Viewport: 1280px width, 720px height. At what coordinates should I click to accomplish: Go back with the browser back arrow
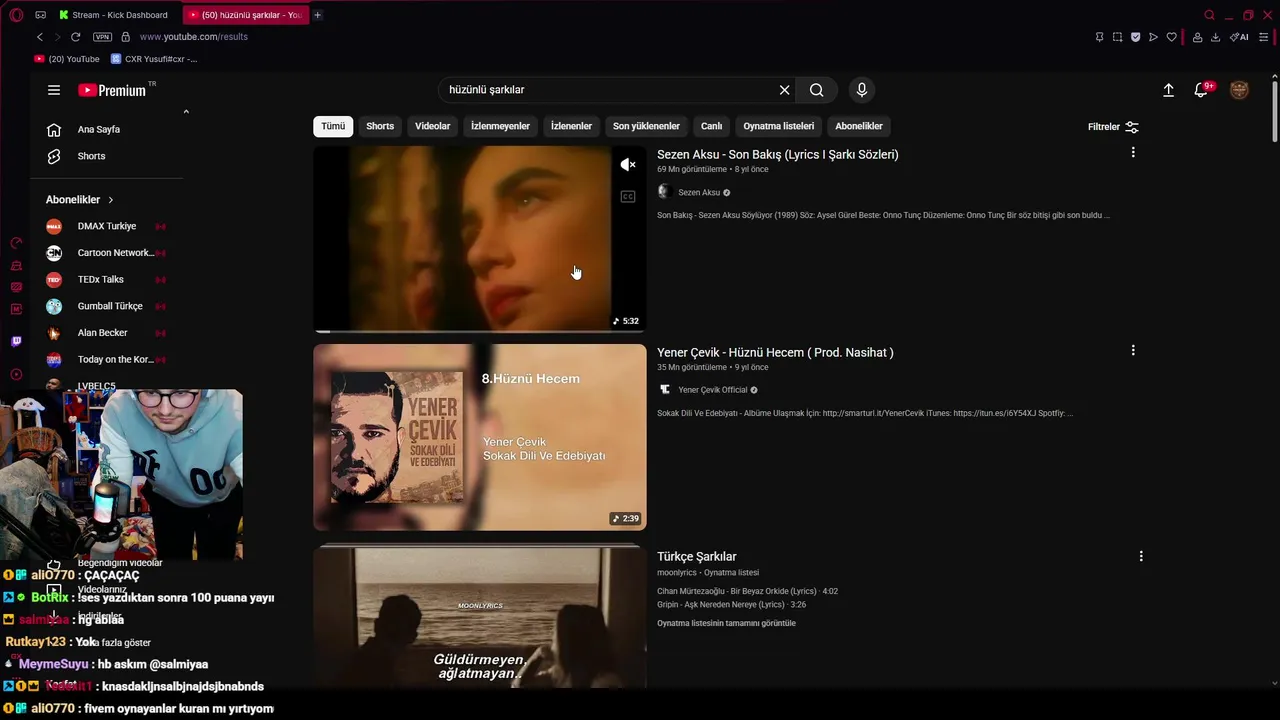[x=40, y=37]
